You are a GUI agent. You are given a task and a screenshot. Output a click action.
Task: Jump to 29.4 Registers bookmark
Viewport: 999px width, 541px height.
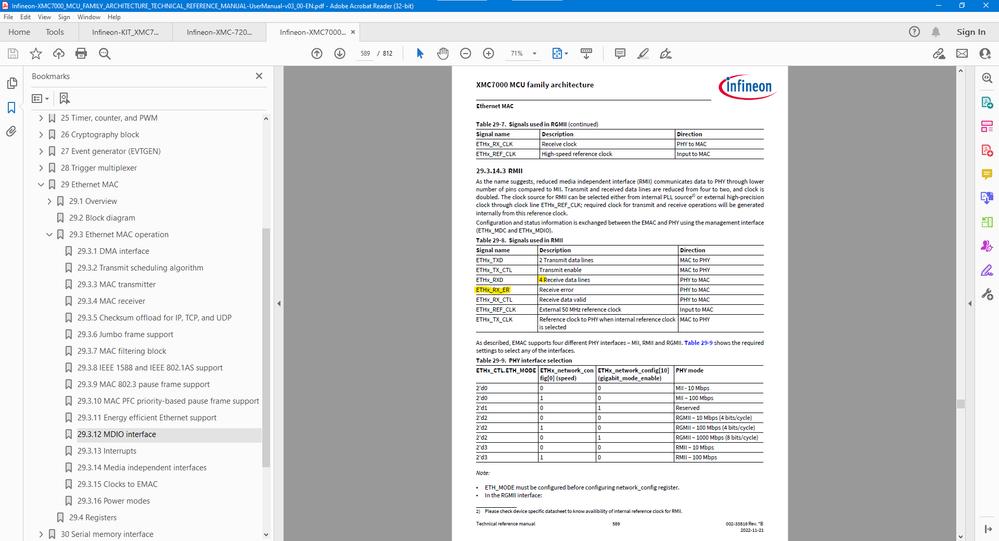point(93,517)
